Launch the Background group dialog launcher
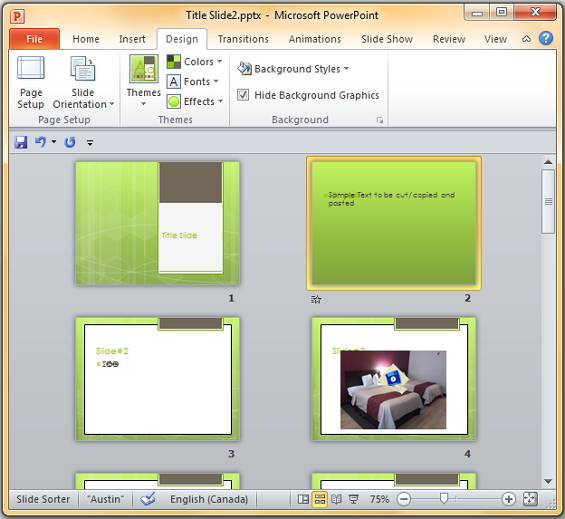 tap(379, 120)
